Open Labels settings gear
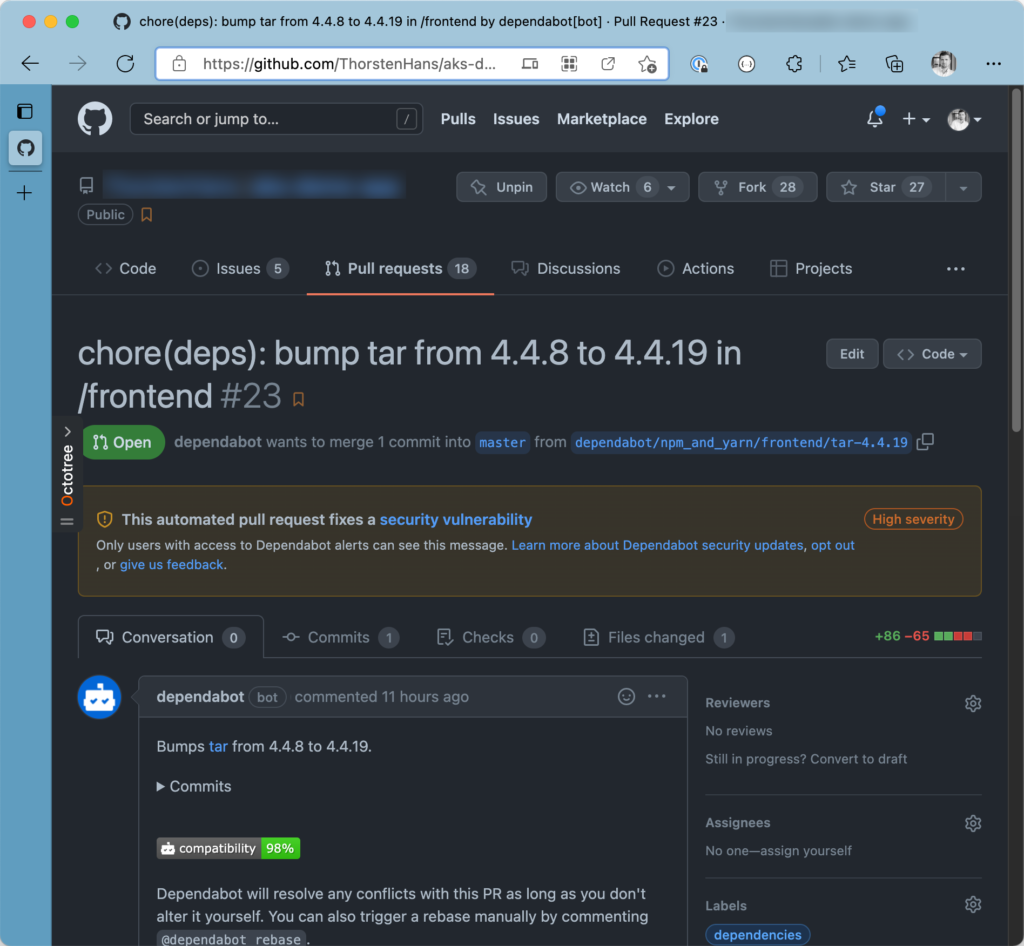The width and height of the screenshot is (1024, 946). pyautogui.click(x=972, y=905)
